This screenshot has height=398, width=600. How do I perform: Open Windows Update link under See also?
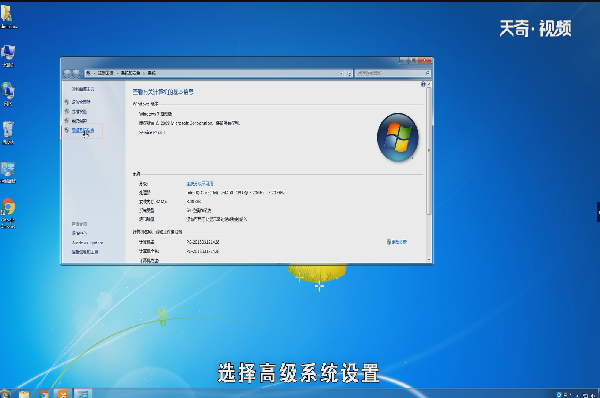87,243
